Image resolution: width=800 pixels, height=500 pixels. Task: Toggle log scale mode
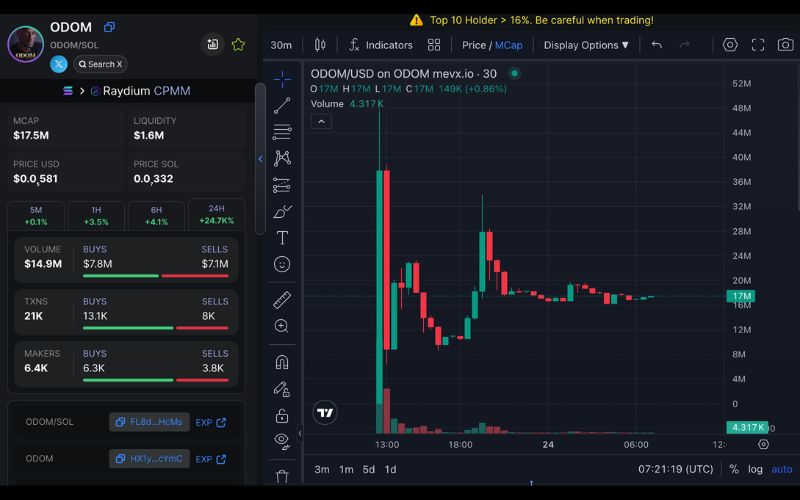click(x=755, y=469)
